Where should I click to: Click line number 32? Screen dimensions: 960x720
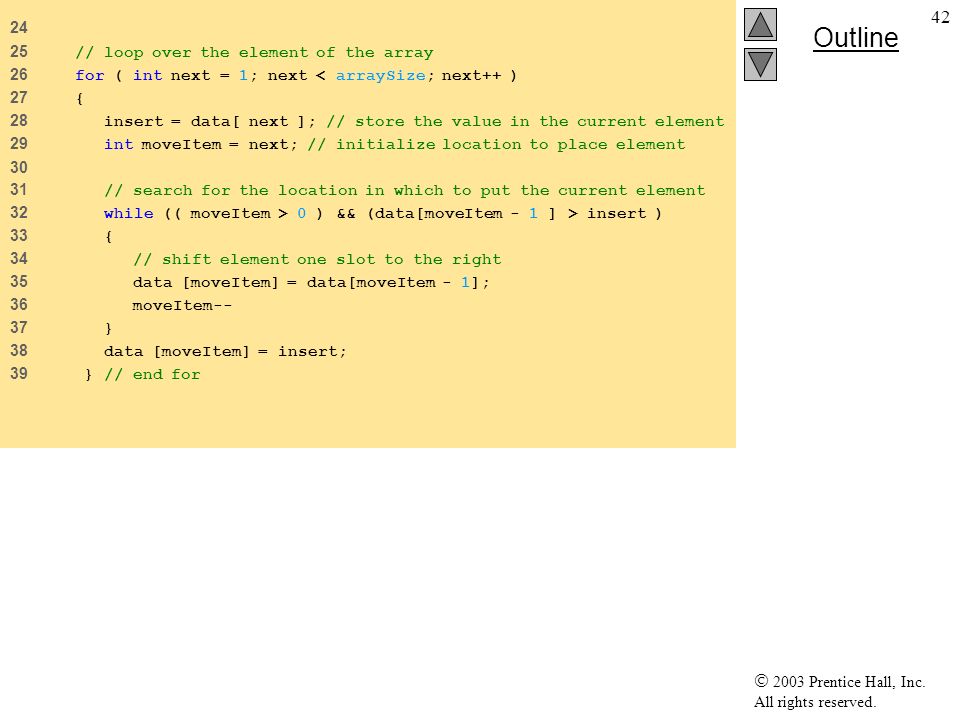pyautogui.click(x=19, y=213)
